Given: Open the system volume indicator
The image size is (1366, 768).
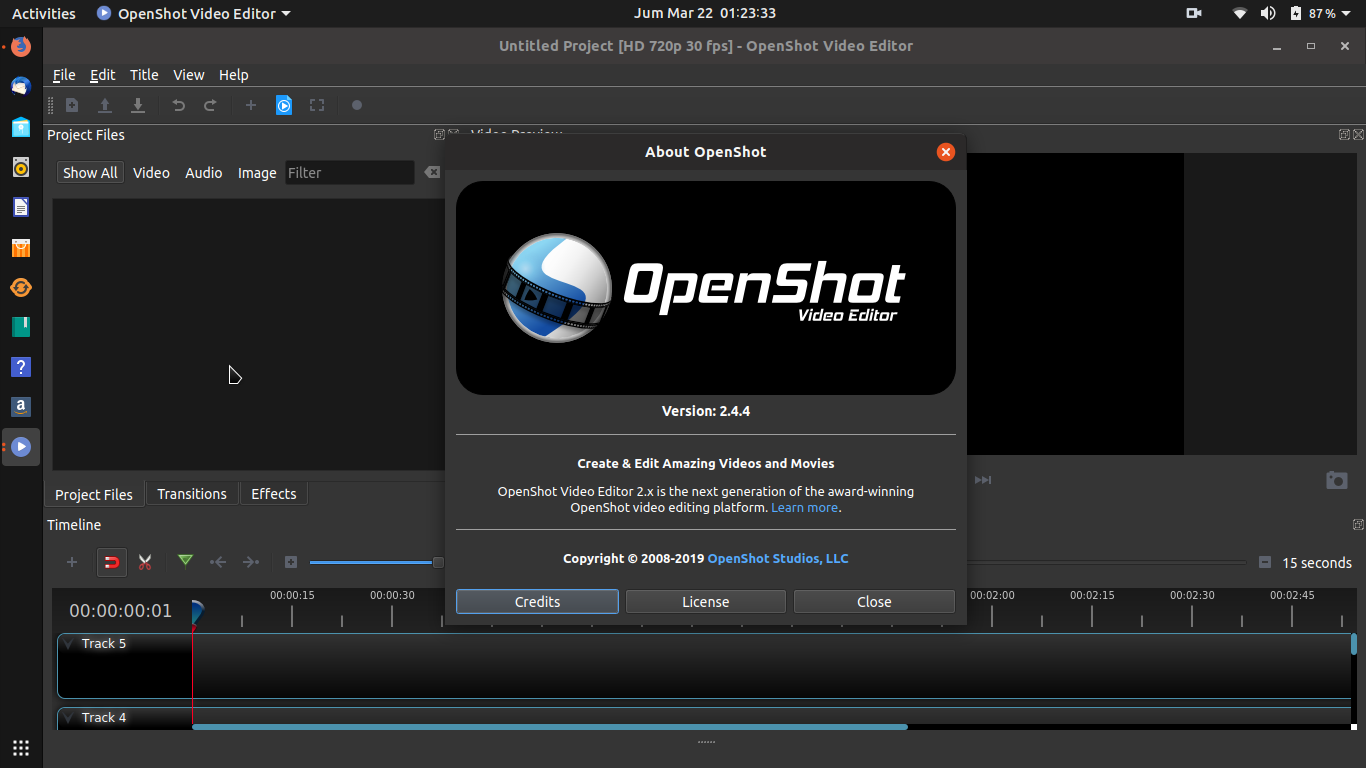Looking at the screenshot, I should point(1268,13).
